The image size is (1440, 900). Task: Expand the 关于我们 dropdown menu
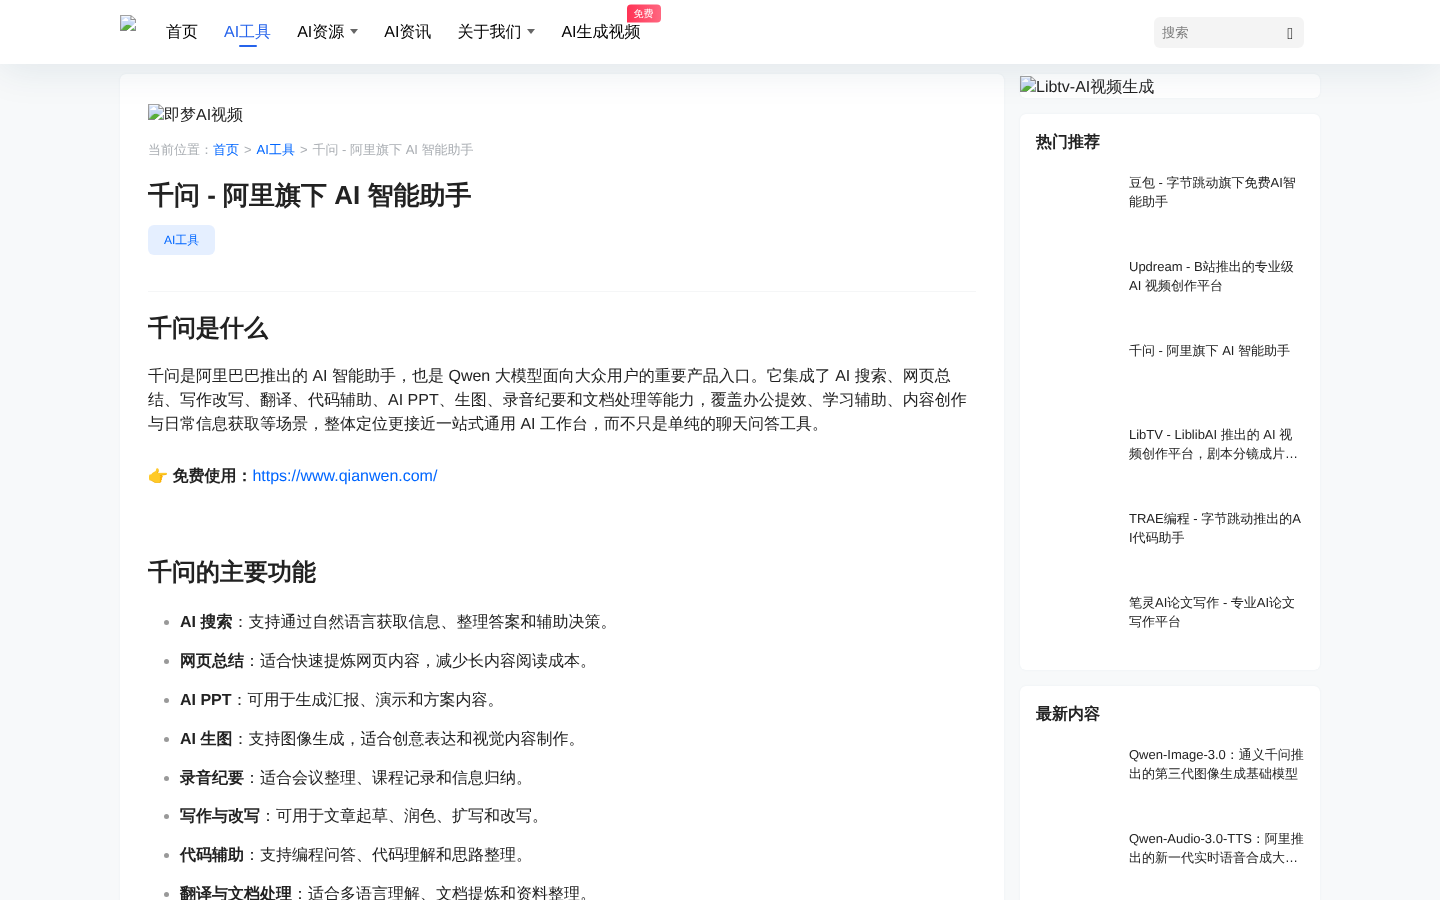[x=496, y=32]
